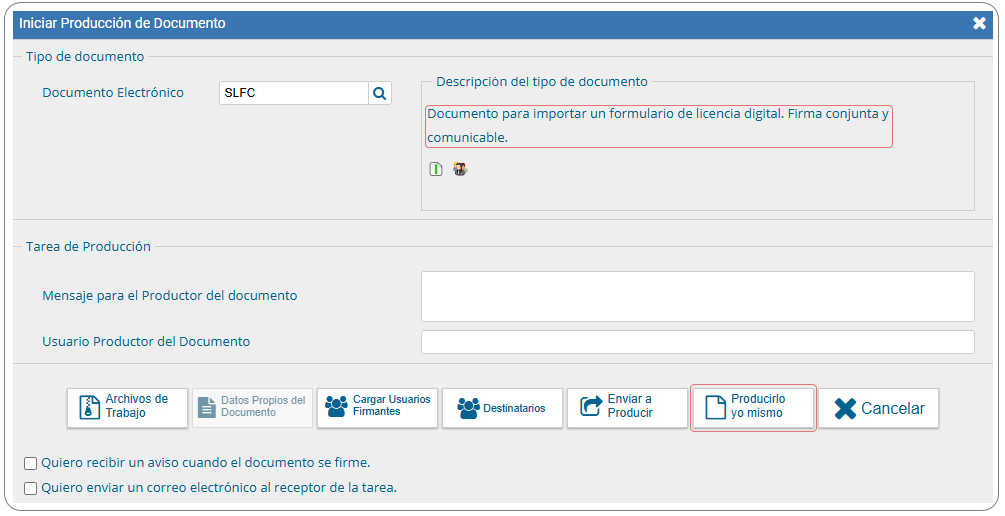Screen dimensions: 1005x516
Task: Enable notice when document is signed checkbox
Action: point(30,463)
